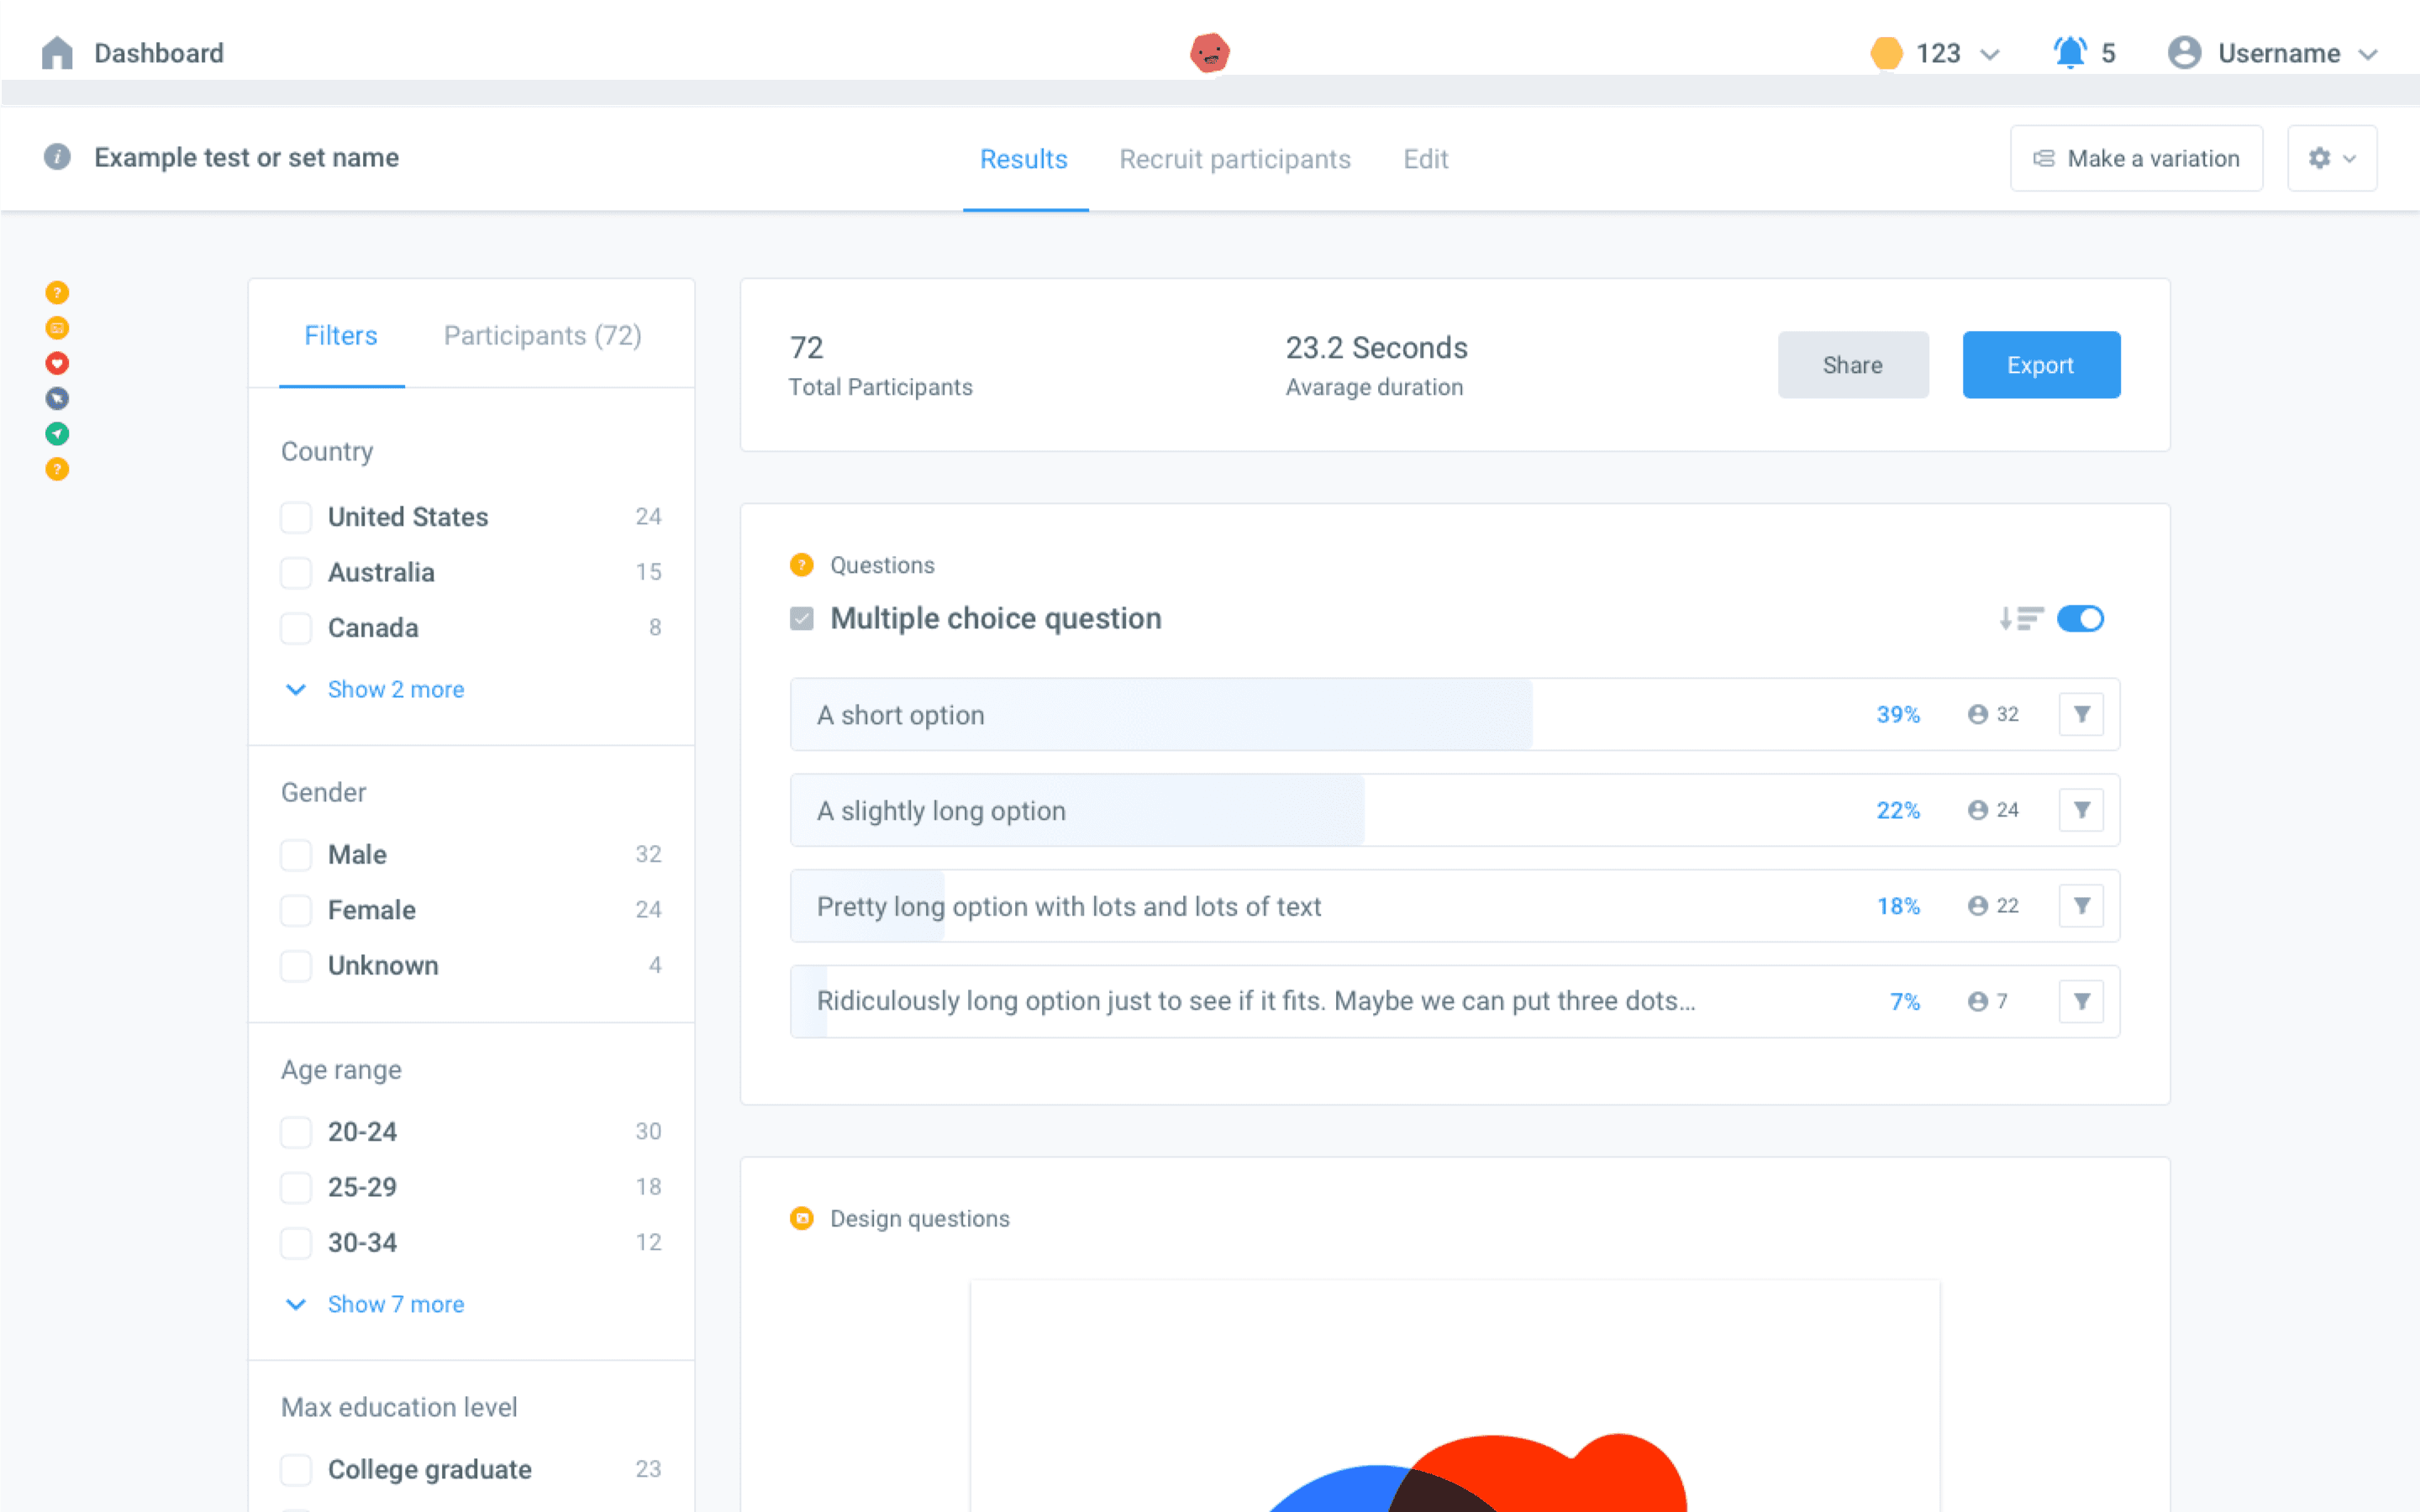Image resolution: width=2420 pixels, height=1512 pixels.
Task: Click 'A slightly long option' result bar
Action: [x=1454, y=810]
